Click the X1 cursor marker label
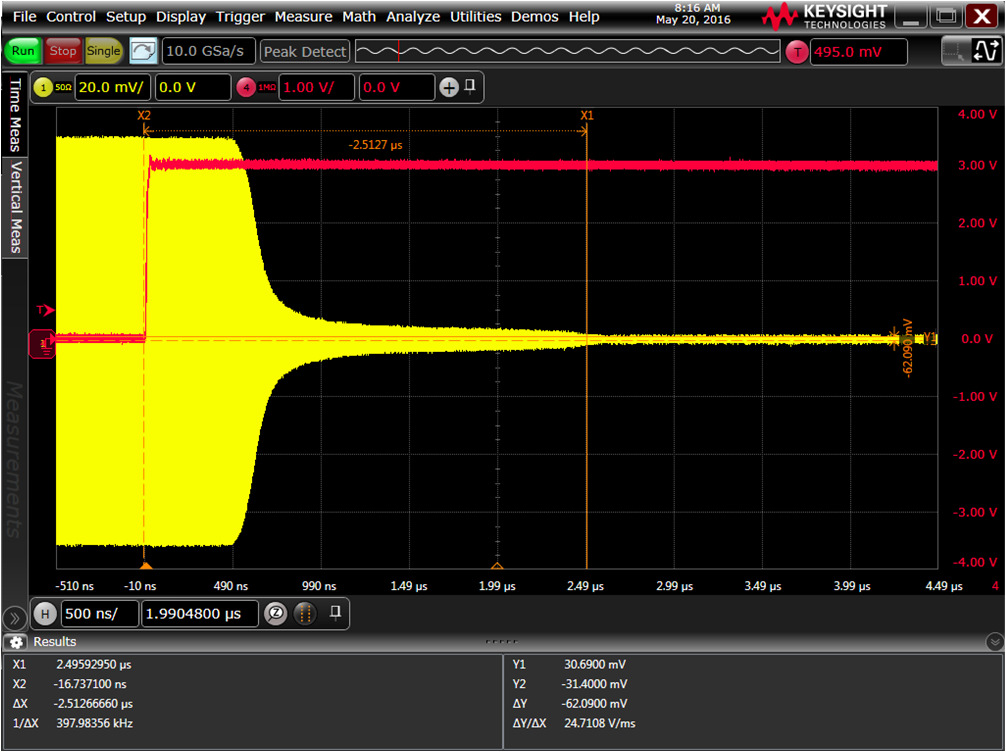The width and height of the screenshot is (1006, 752). point(587,116)
